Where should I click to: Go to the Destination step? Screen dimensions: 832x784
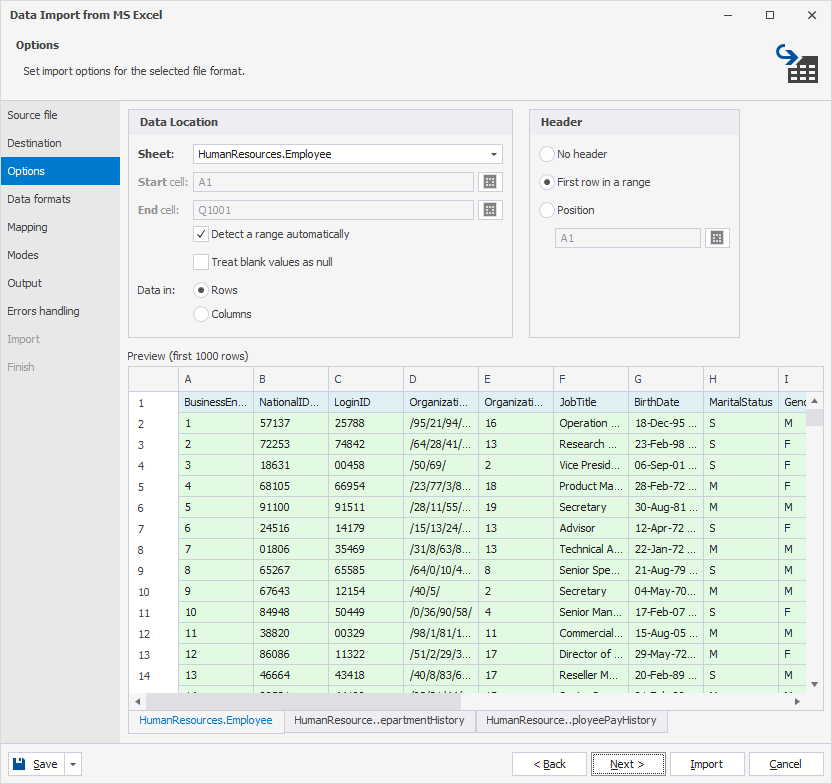point(60,143)
